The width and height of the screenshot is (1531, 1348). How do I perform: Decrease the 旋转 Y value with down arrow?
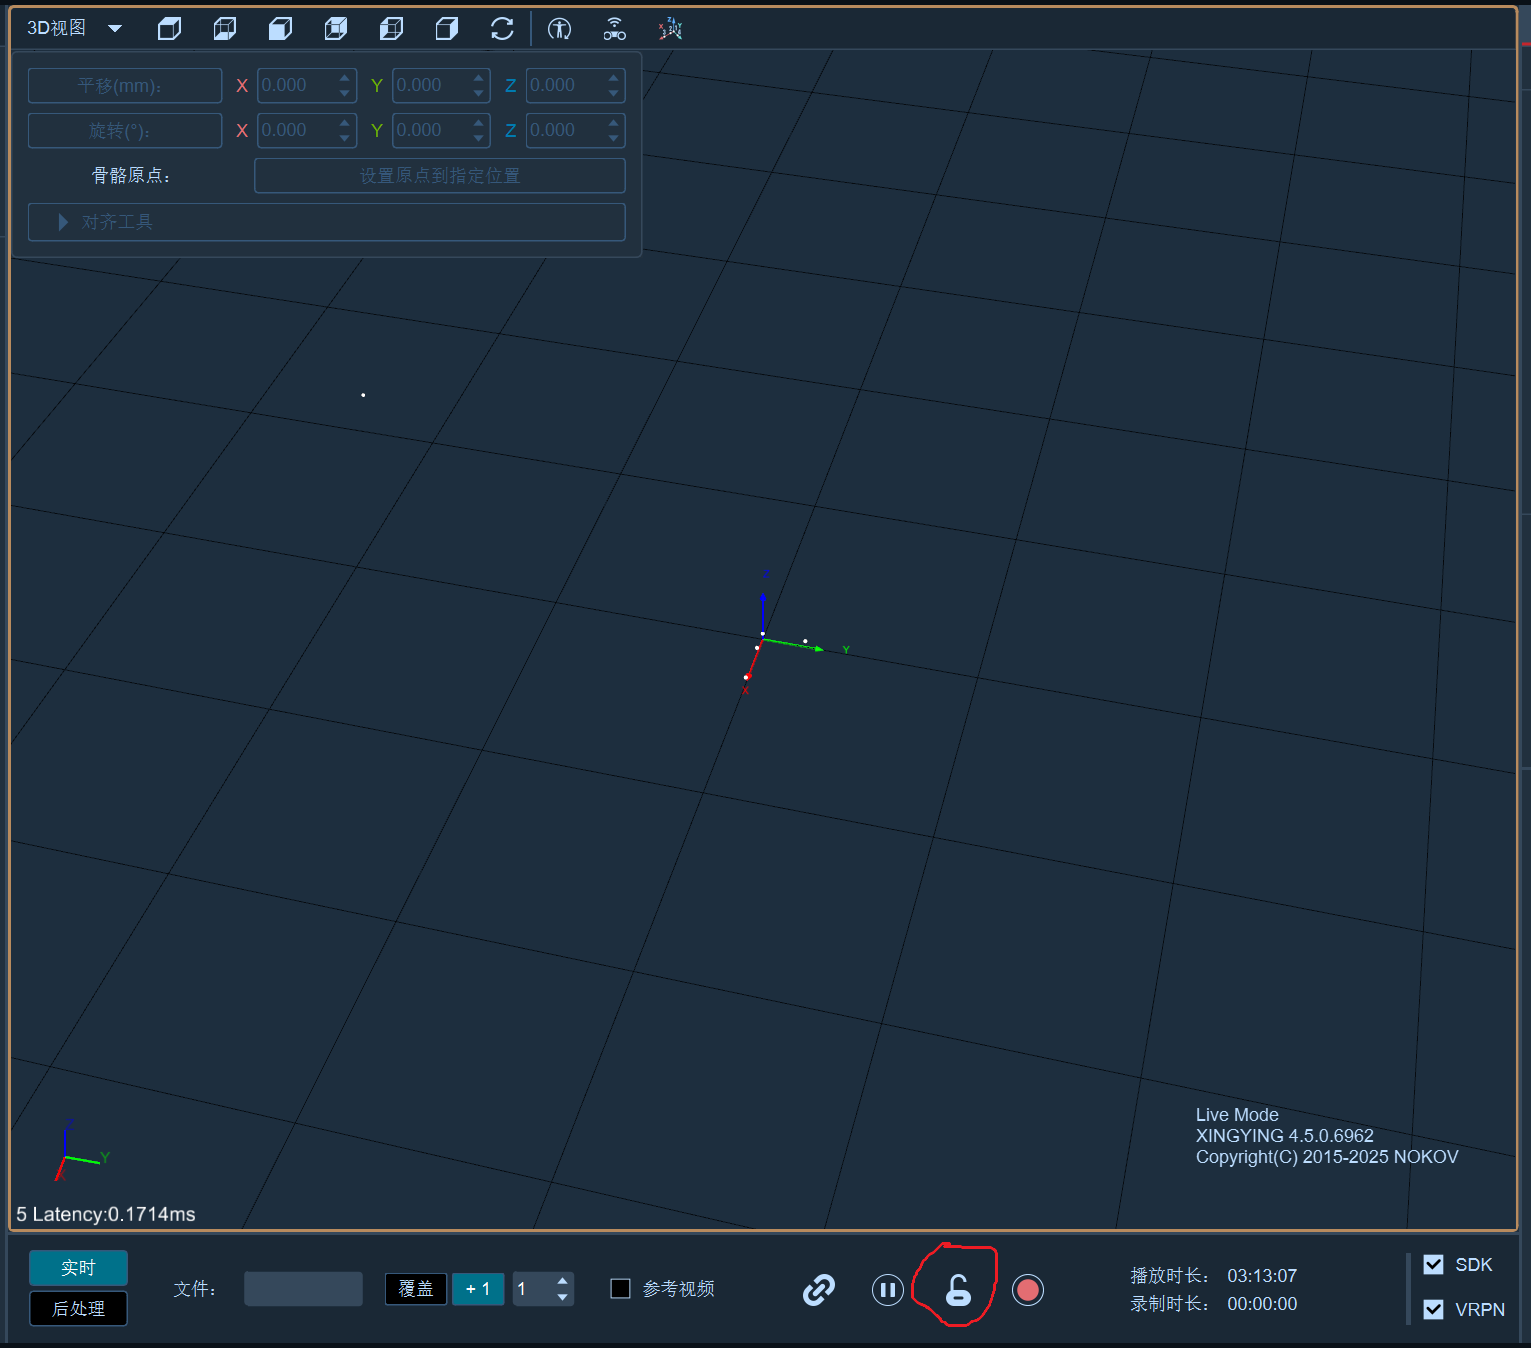(x=479, y=138)
